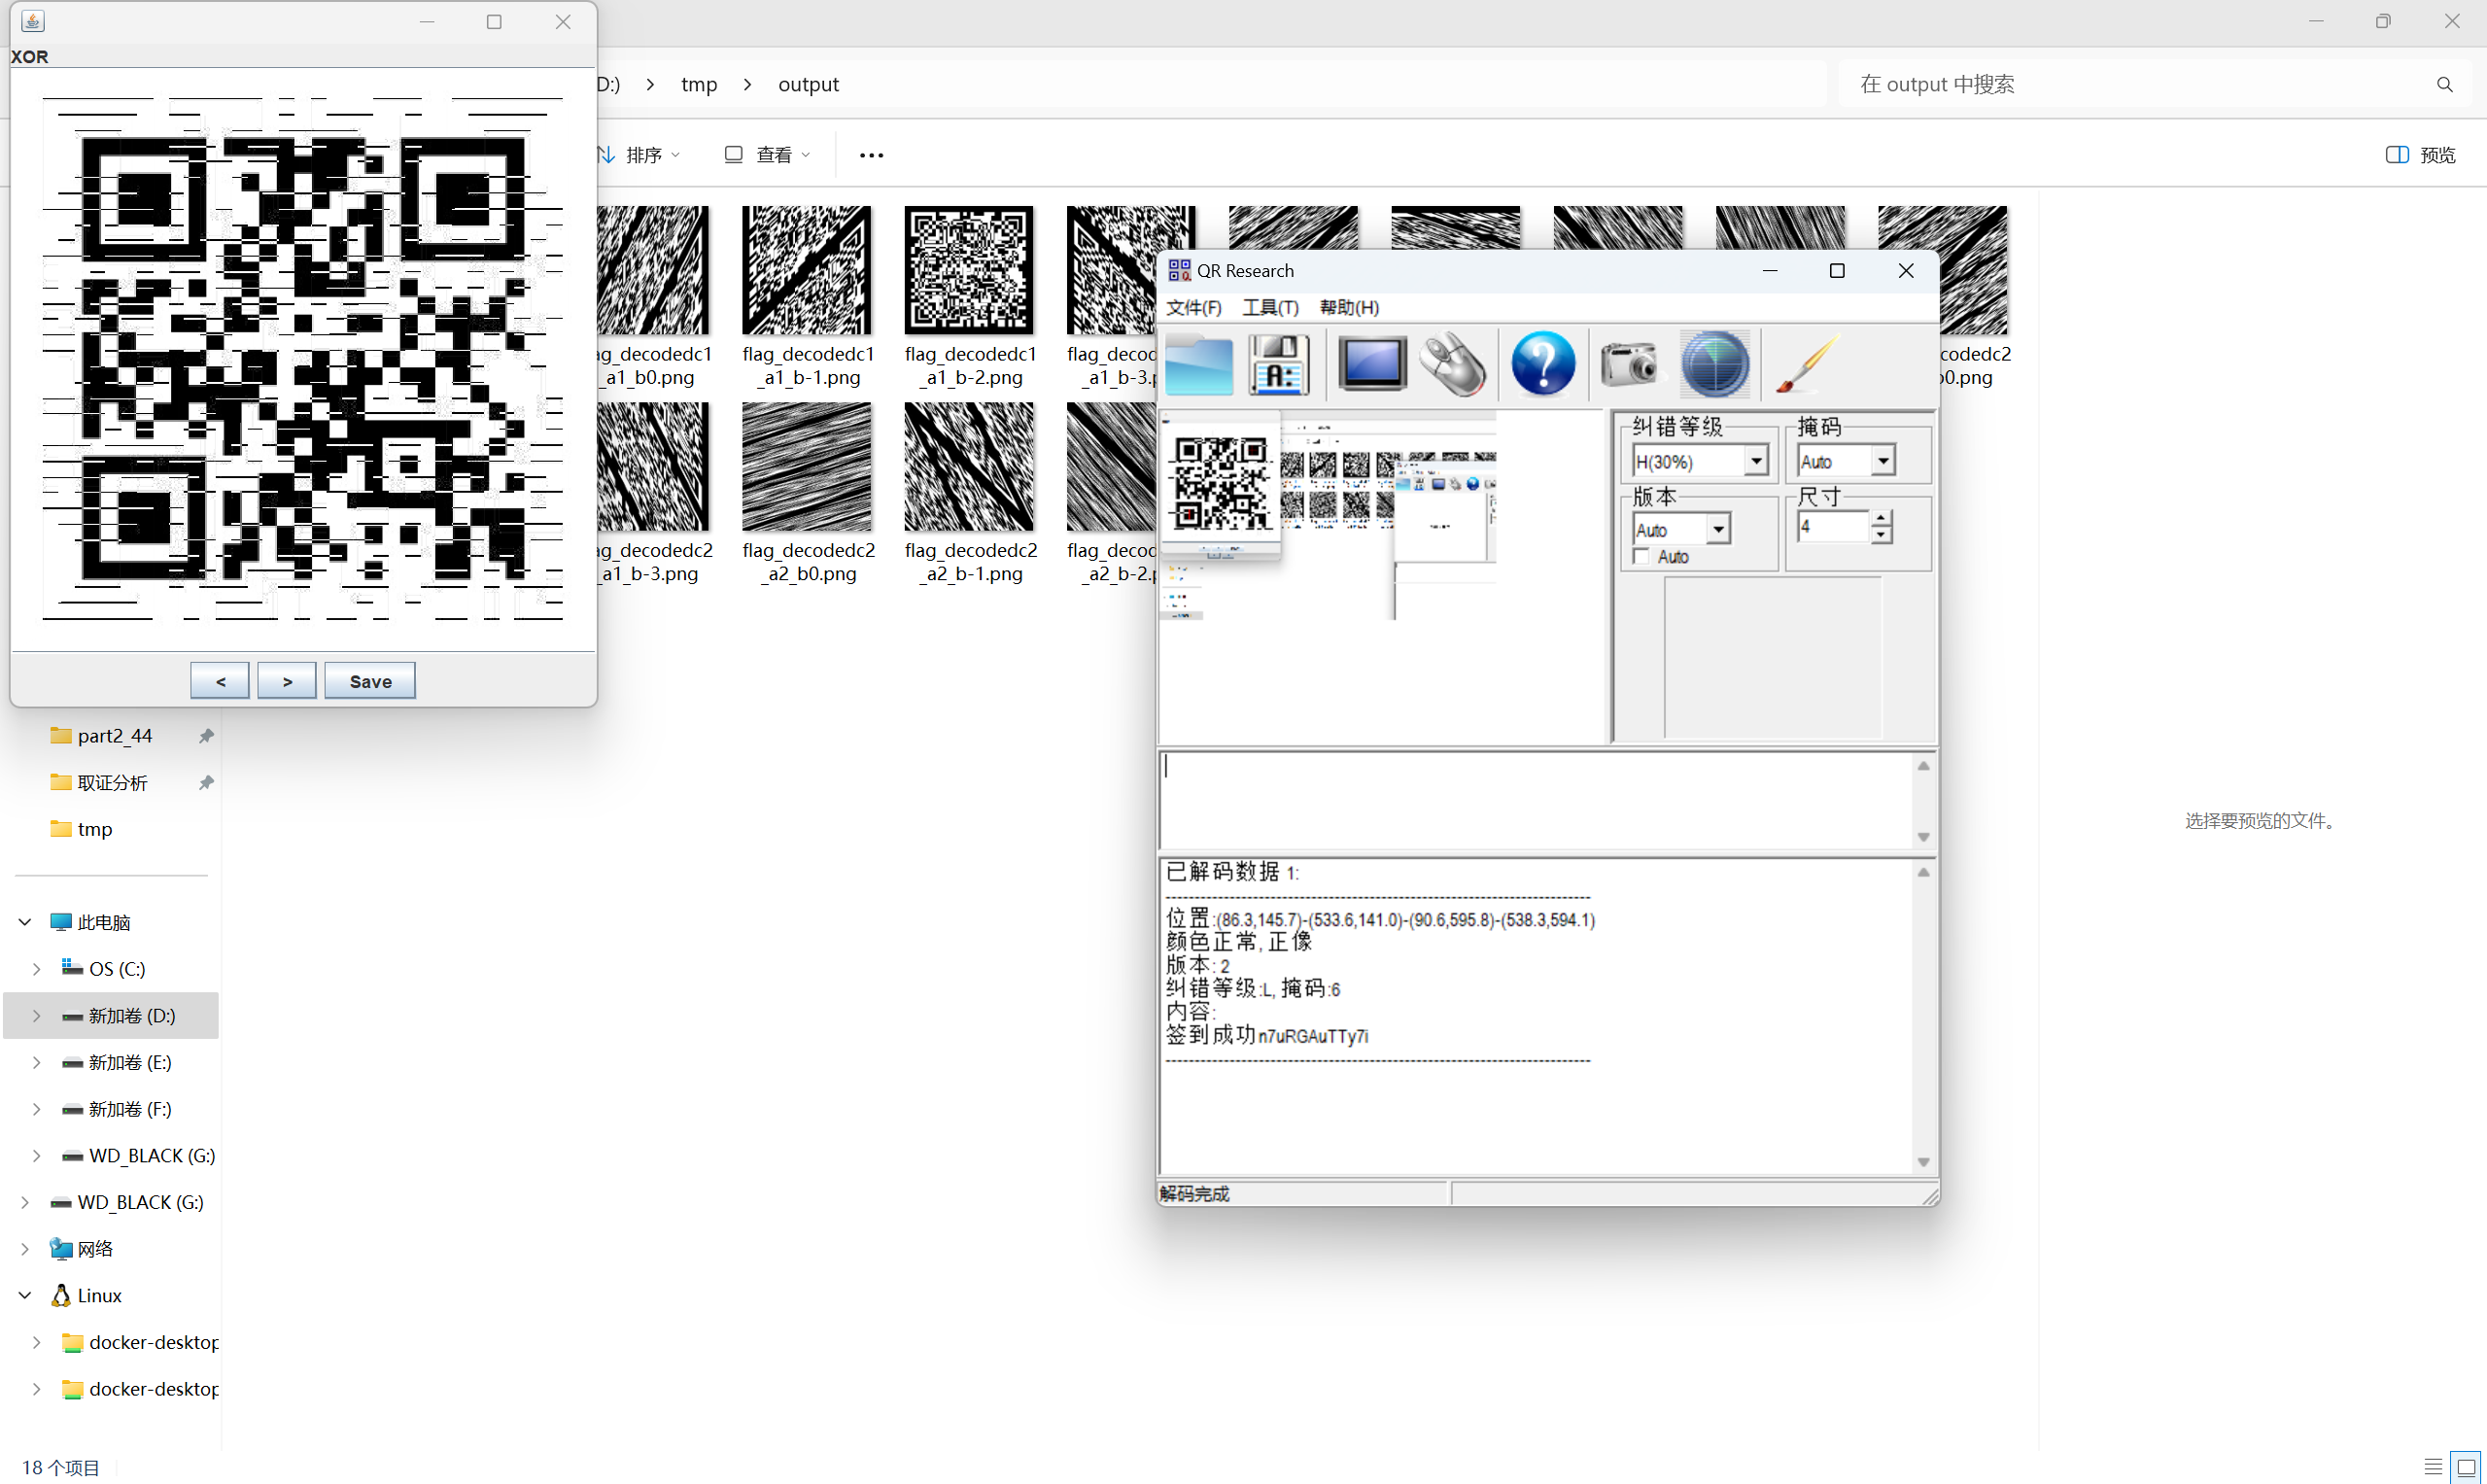Click the 解码完成 status bar text
The height and width of the screenshot is (1484, 2487).
coord(1195,1193)
